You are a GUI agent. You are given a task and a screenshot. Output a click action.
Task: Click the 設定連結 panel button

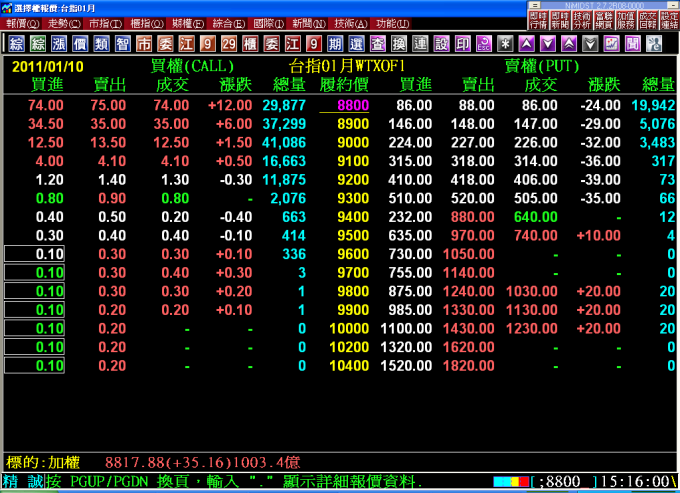[669, 20]
